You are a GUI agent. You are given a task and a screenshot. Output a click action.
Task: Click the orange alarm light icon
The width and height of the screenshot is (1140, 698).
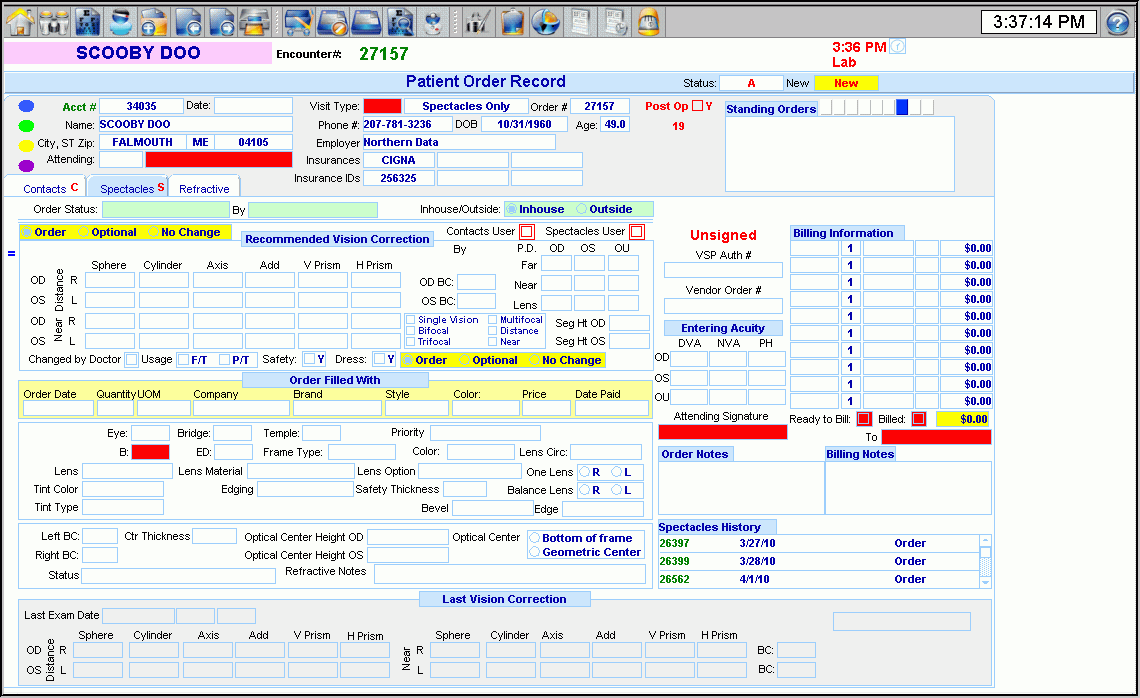point(648,20)
